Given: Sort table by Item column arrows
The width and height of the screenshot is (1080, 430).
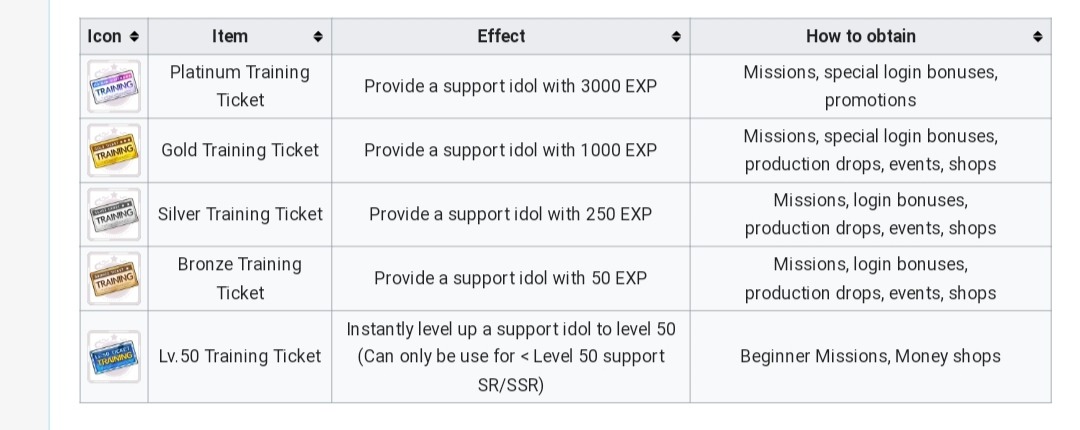Looking at the screenshot, I should pyautogui.click(x=318, y=37).
